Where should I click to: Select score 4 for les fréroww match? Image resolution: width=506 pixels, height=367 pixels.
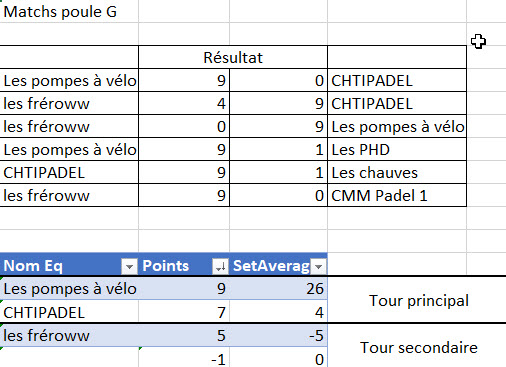[x=184, y=104]
